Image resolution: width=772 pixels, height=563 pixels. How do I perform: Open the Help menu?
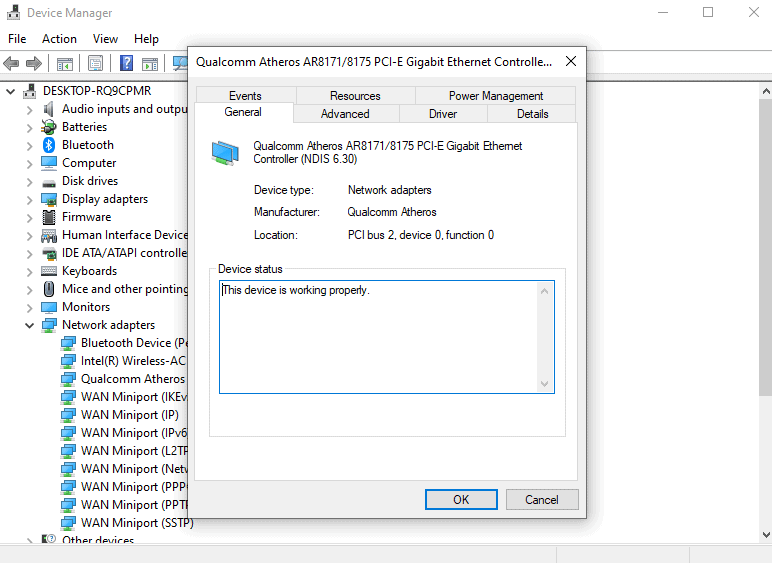point(146,39)
